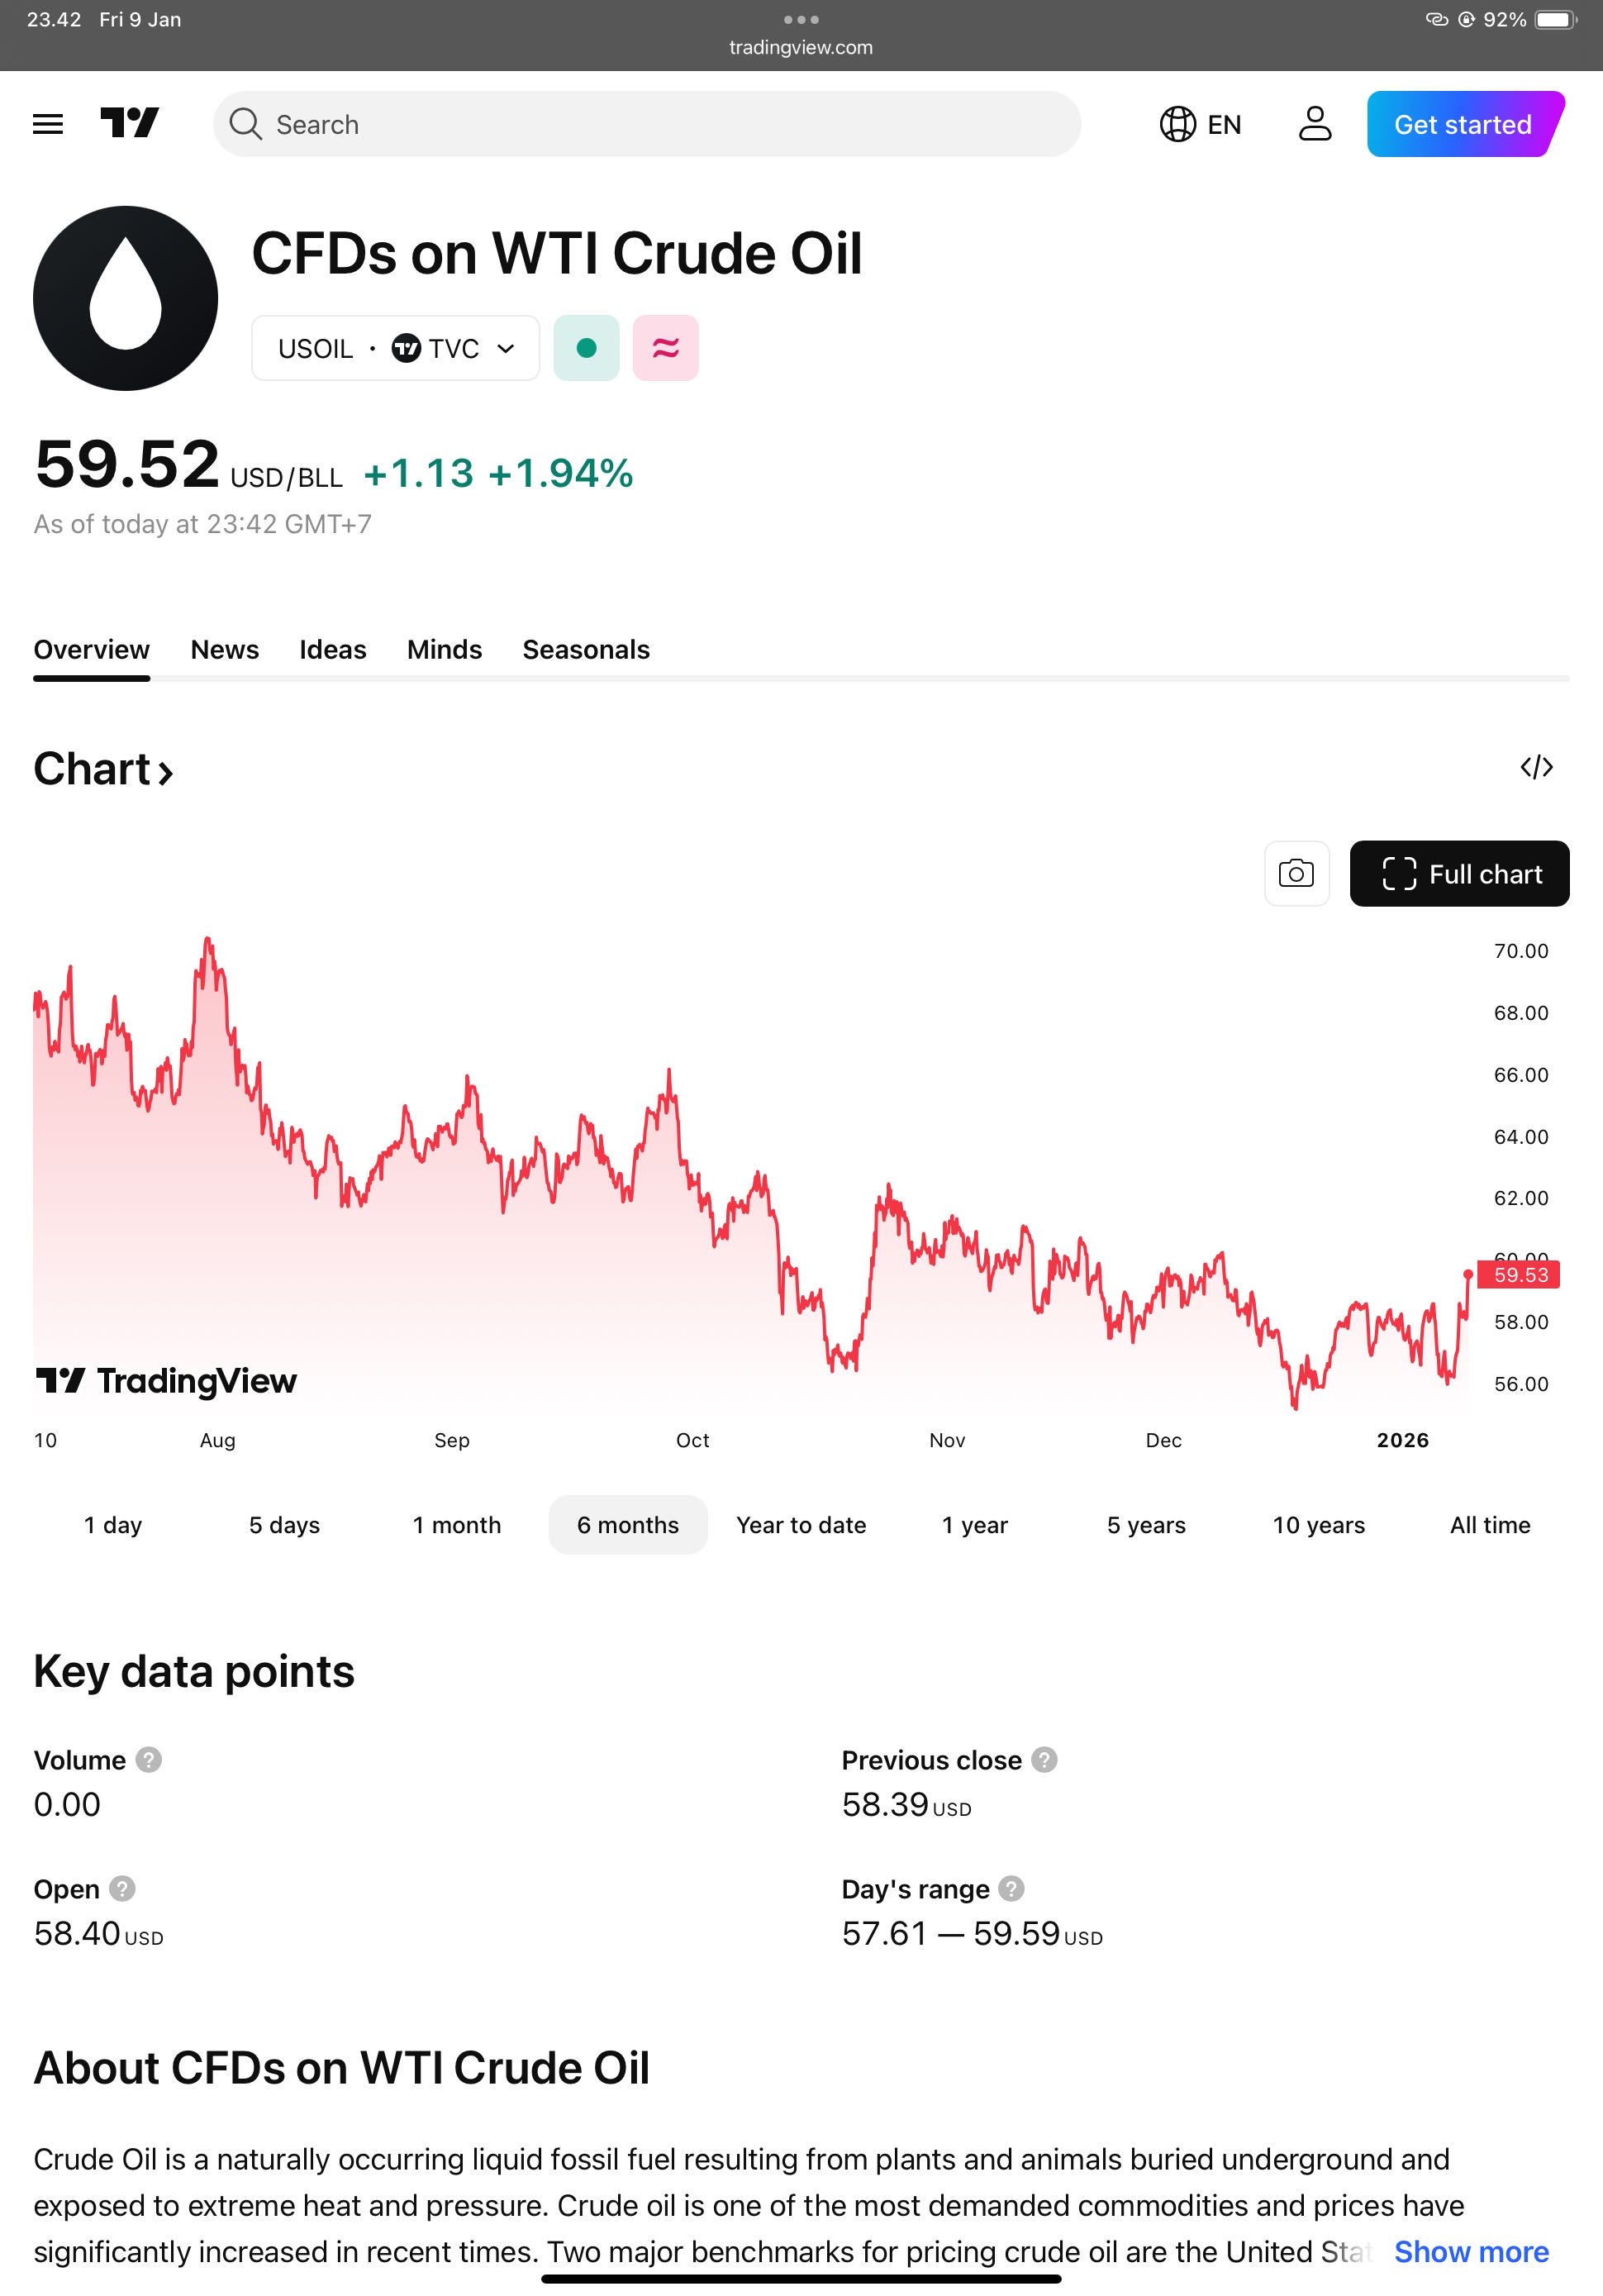Click the green market status indicator
1603x2296 pixels.
[587, 348]
